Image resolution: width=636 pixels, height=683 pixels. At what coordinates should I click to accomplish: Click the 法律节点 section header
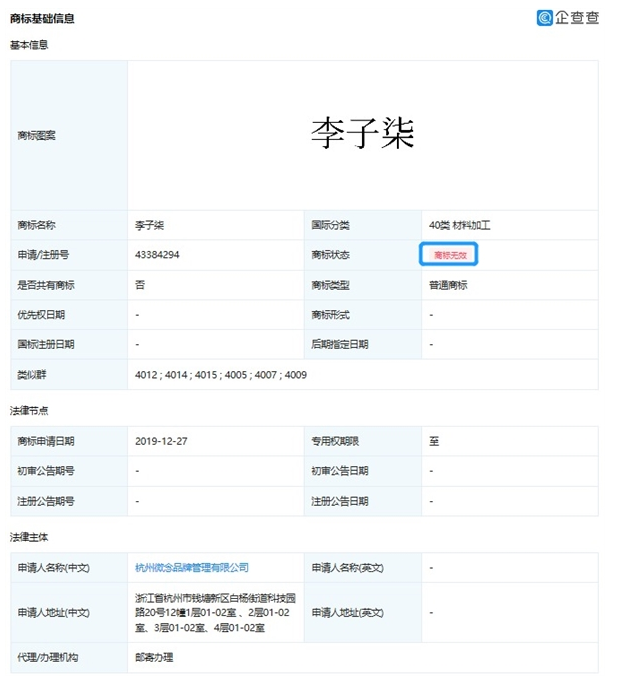pos(29,410)
